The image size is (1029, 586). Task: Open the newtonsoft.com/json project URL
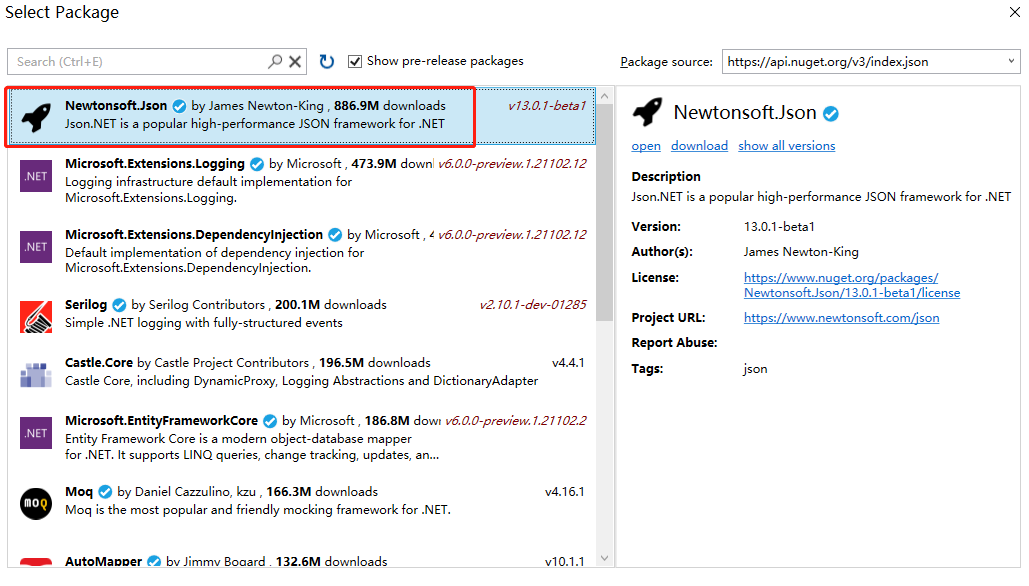click(841, 318)
